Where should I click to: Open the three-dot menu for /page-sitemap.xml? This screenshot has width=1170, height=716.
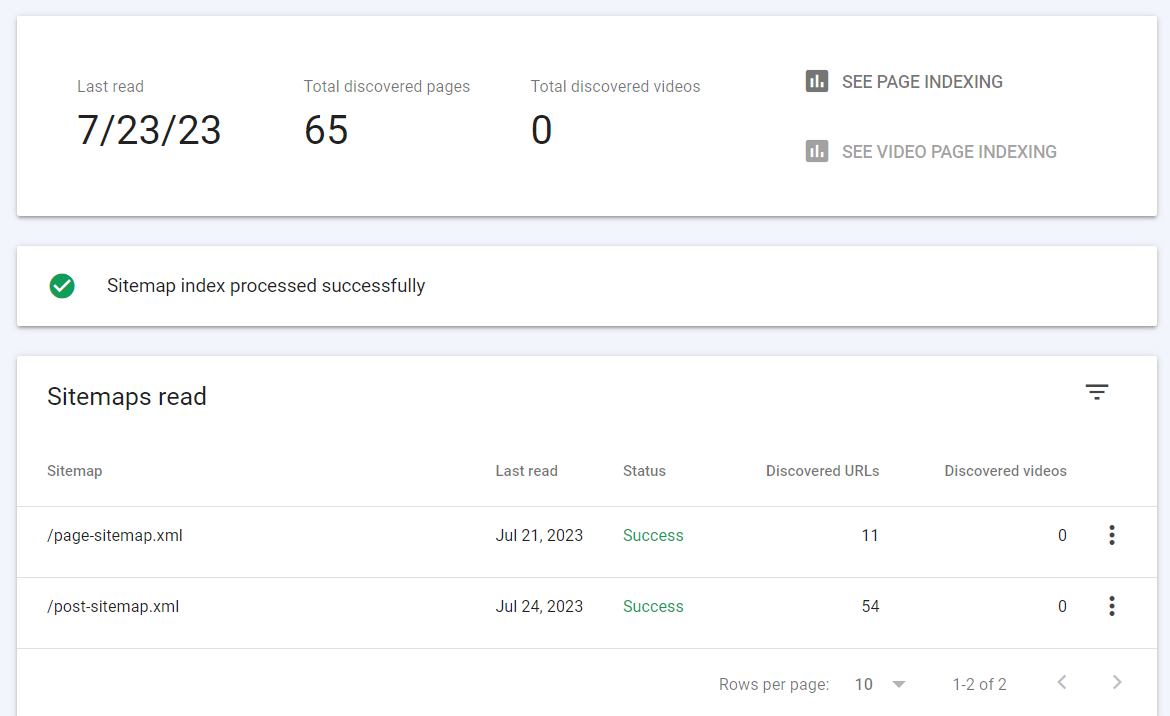pos(1111,536)
